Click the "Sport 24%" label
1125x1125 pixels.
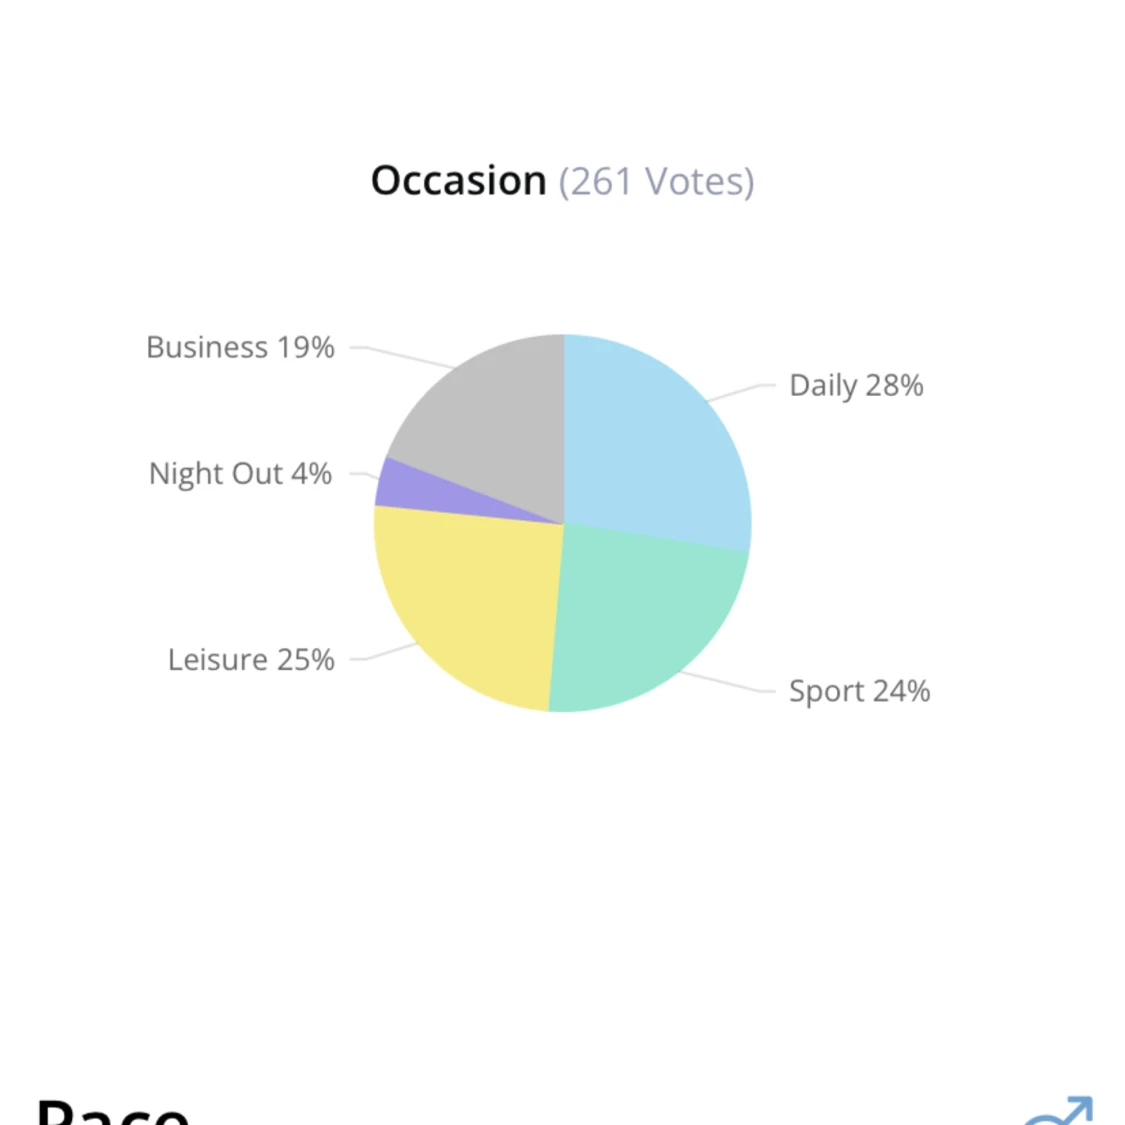click(x=859, y=691)
